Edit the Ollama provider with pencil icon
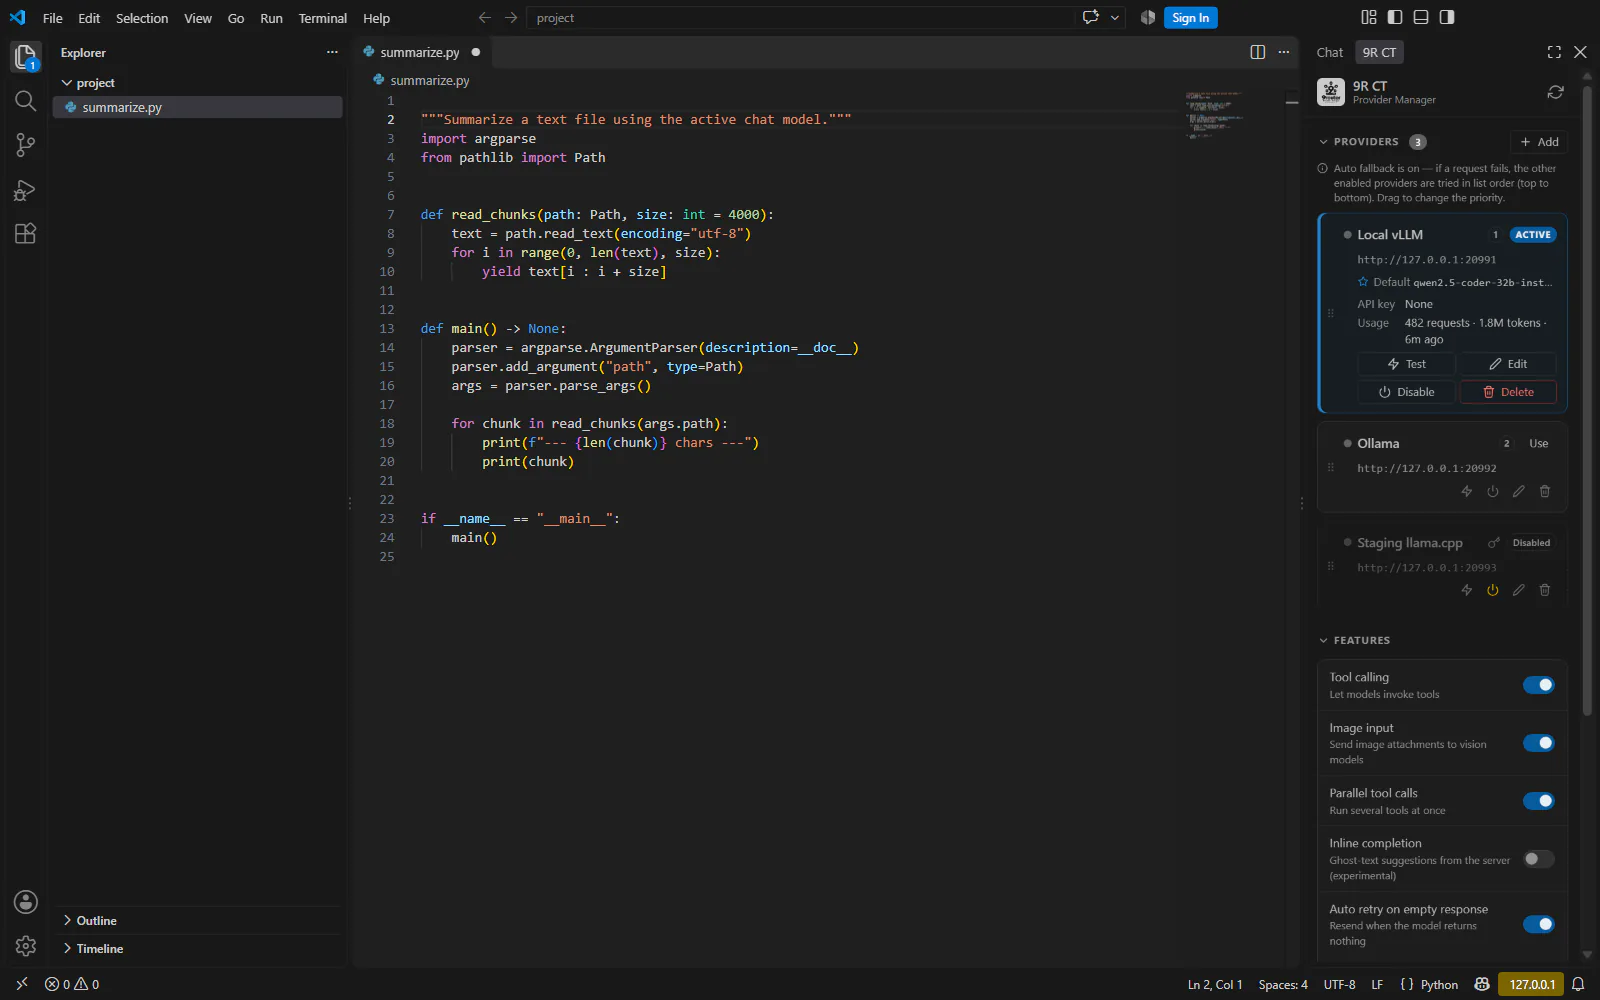Image resolution: width=1600 pixels, height=1000 pixels. (1519, 491)
